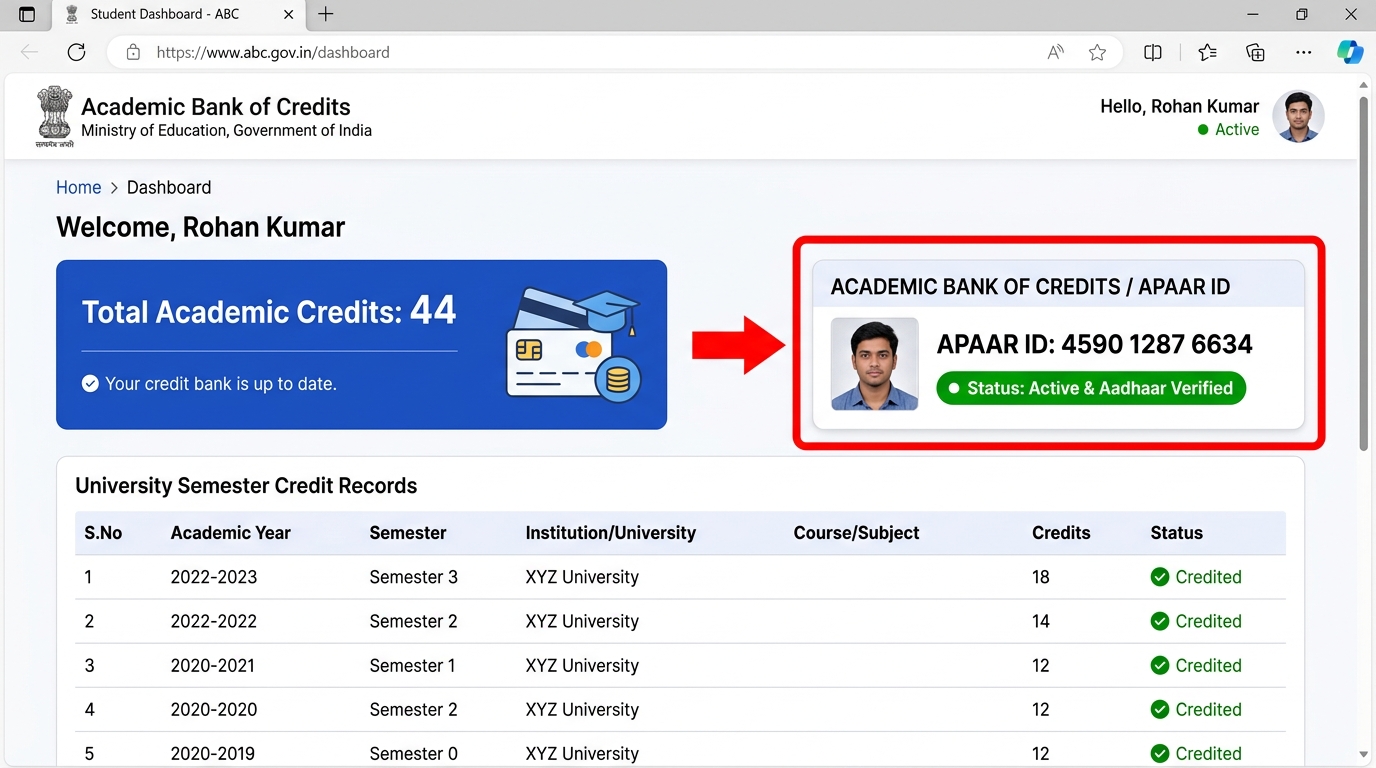Viewport: 1376px width, 768px height.
Task: Click the Government of India emblem logo
Action: coord(55,116)
